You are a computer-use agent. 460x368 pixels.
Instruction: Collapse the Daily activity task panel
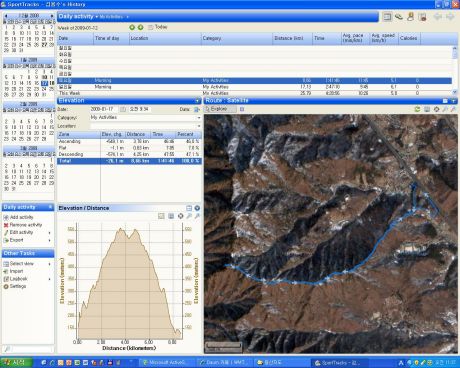click(50, 207)
